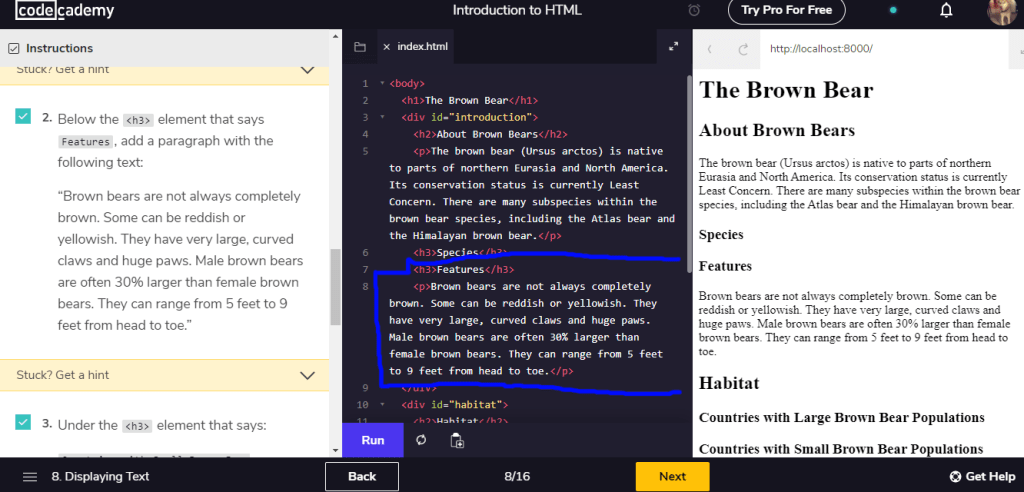1024x492 pixels.
Task: Expand the topmost Stuck? Get a hint
Action: point(307,70)
